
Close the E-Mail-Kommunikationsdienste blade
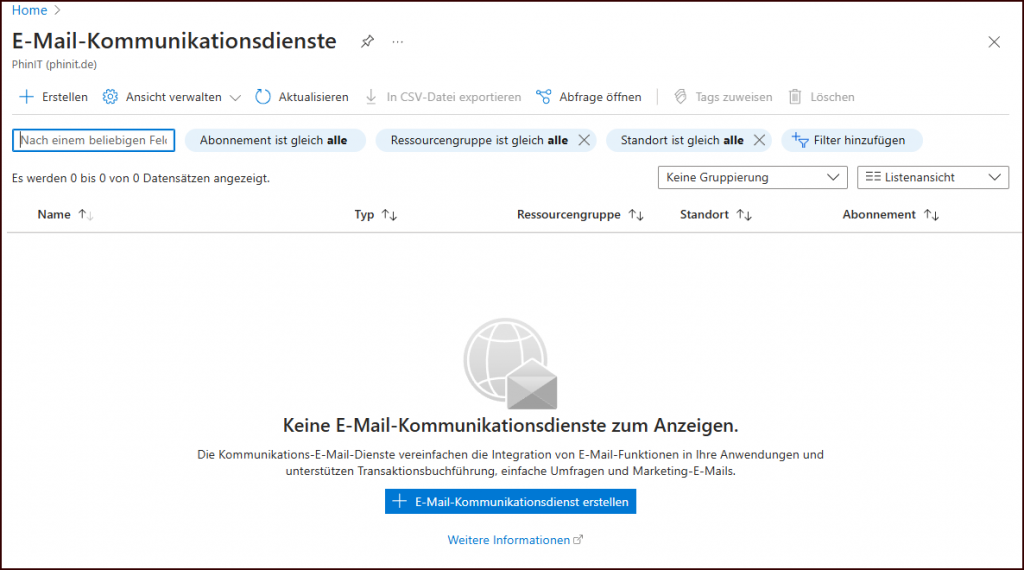pyautogui.click(x=994, y=42)
